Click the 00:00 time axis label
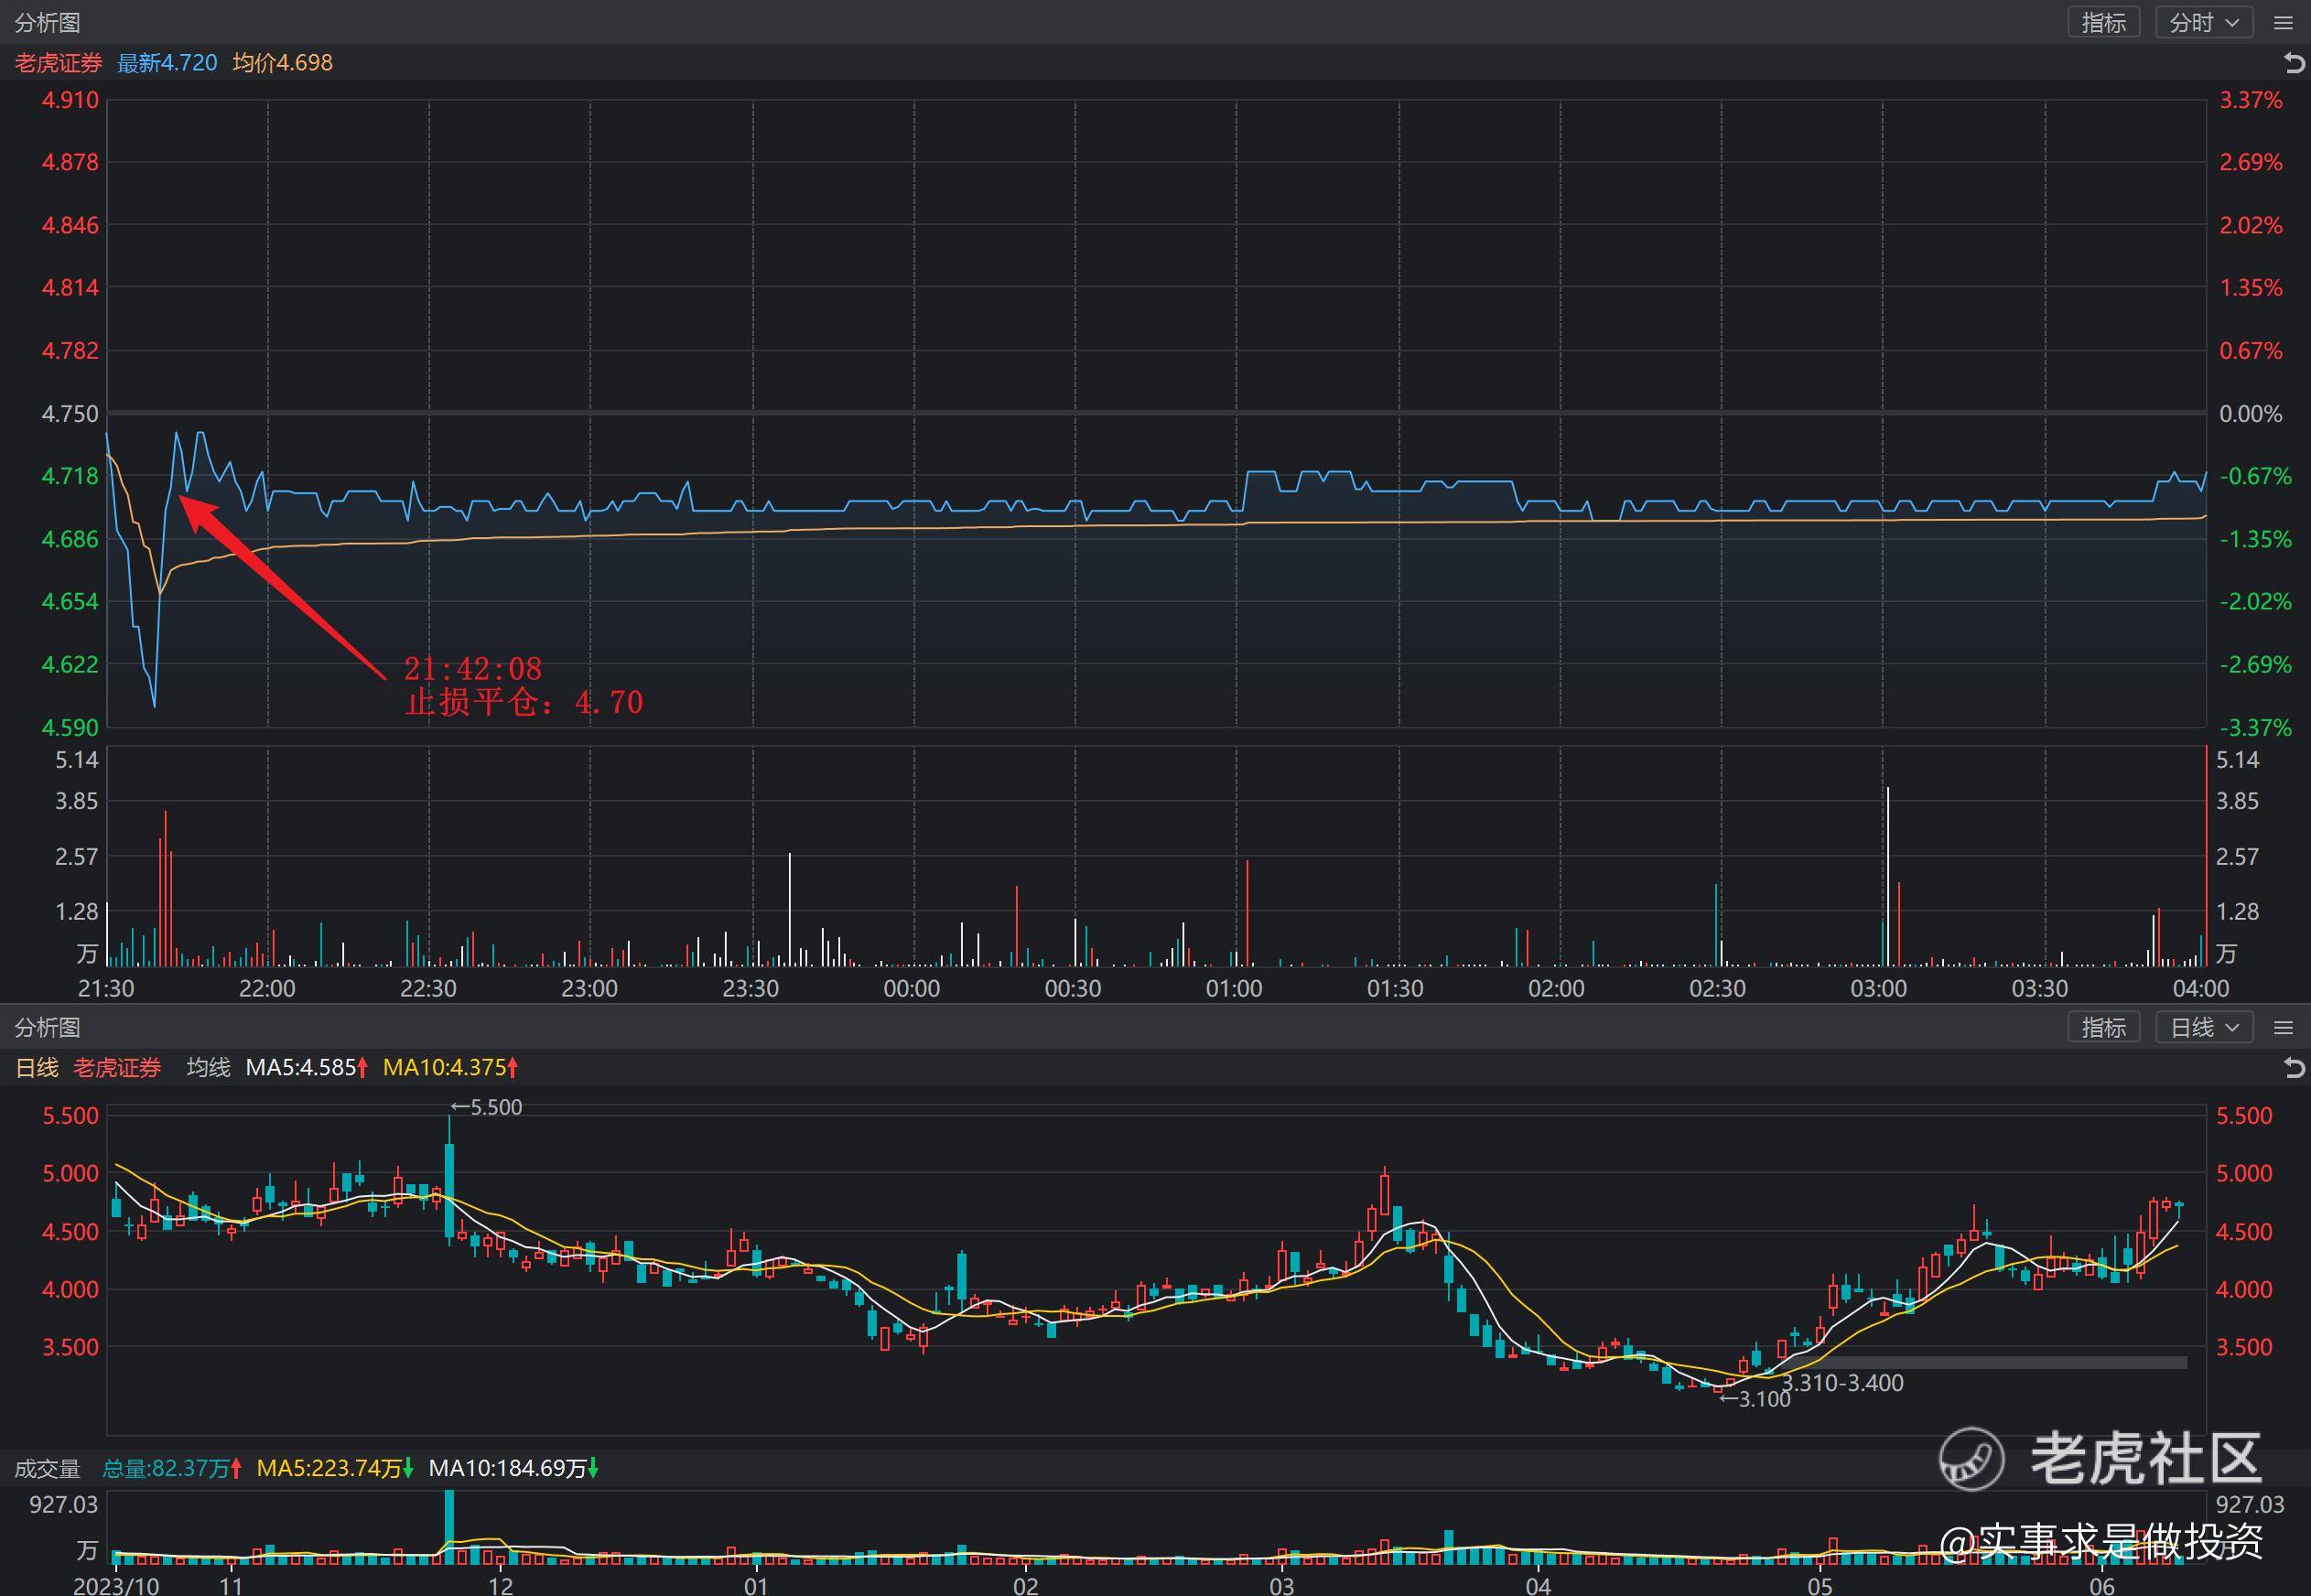 click(x=911, y=988)
